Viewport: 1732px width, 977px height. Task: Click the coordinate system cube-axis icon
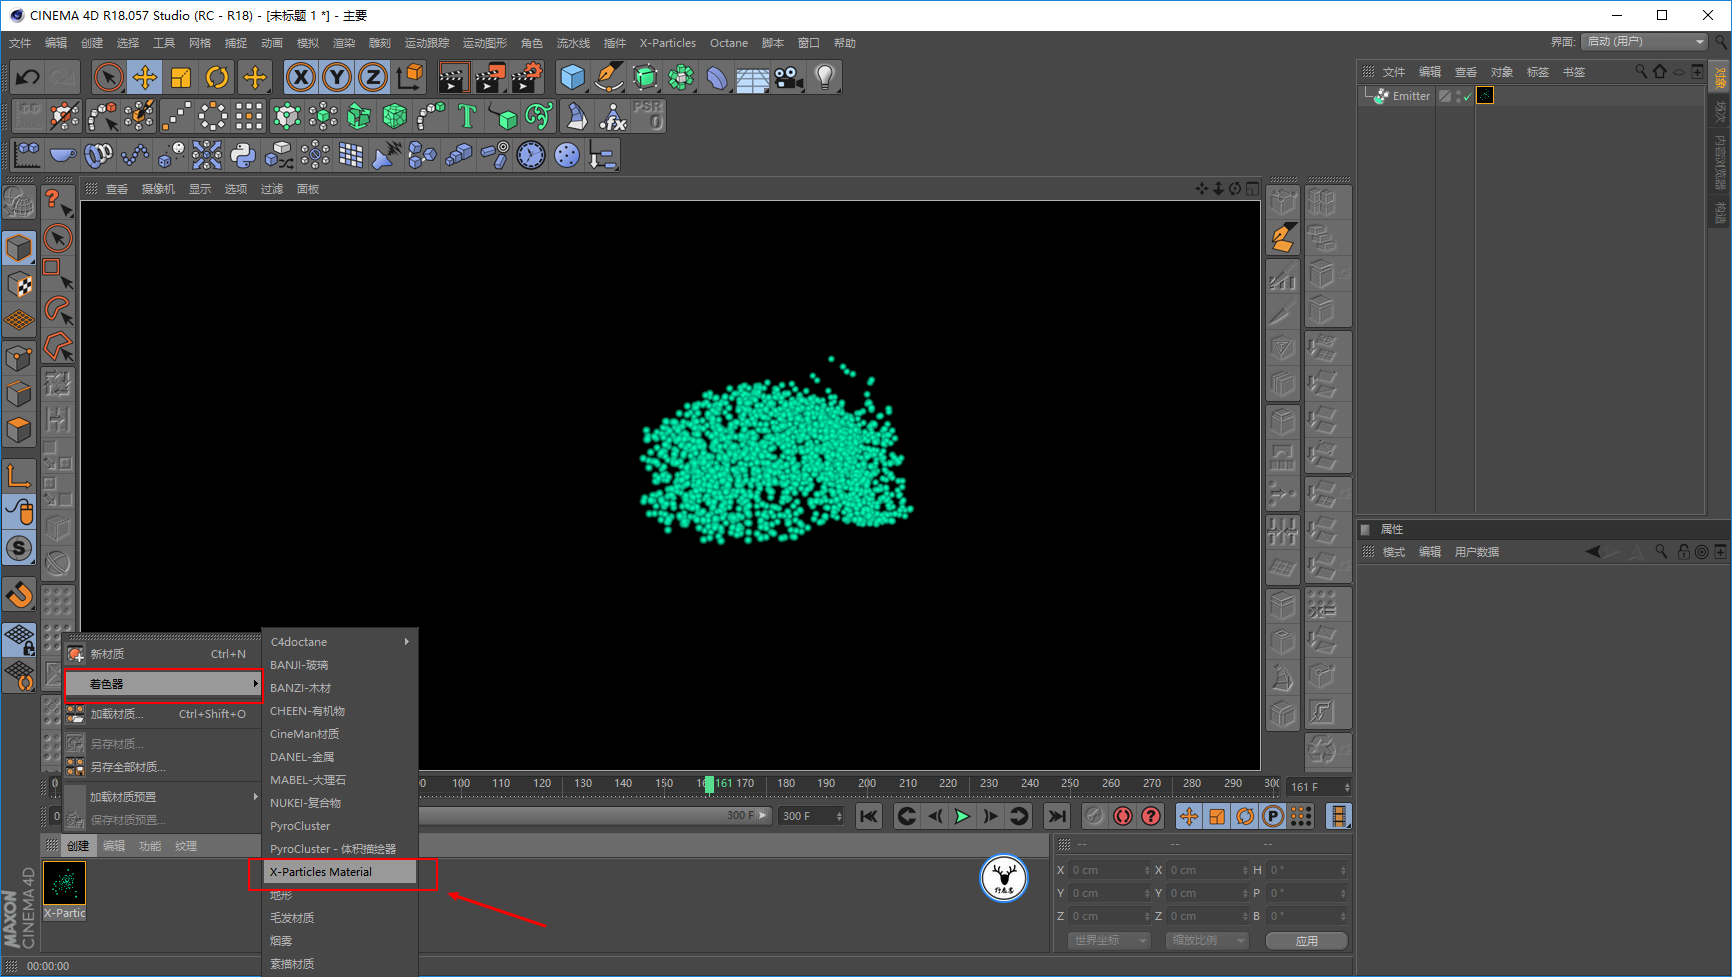[x=409, y=77]
